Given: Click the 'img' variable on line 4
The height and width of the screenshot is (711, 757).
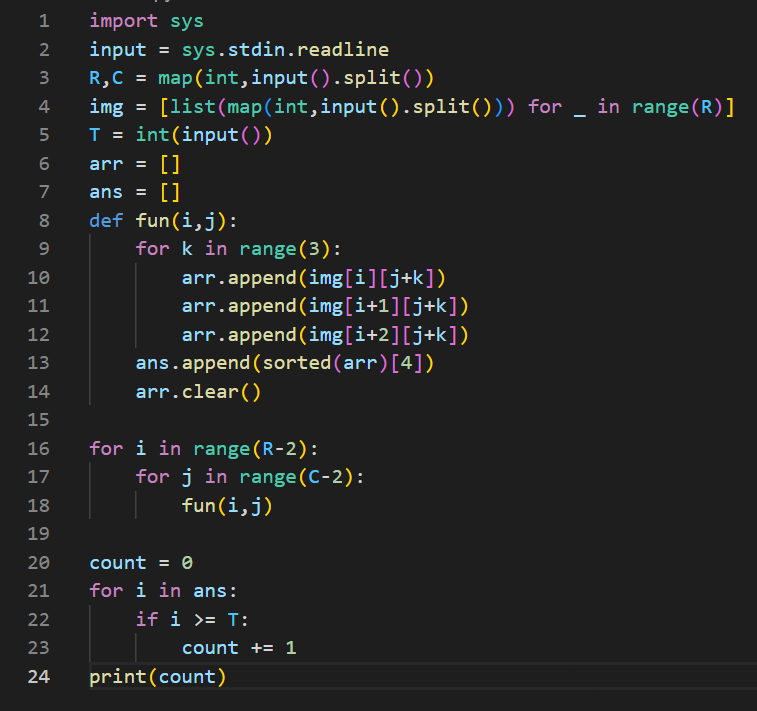Looking at the screenshot, I should [106, 107].
